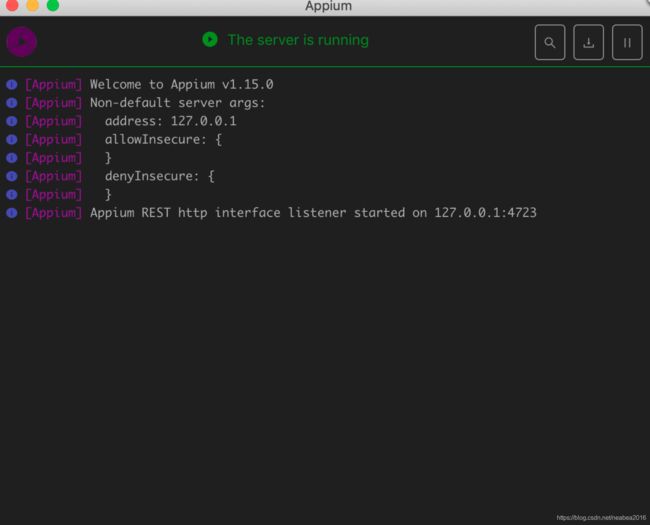650x525 pixels.
Task: Click the green running status icon
Action: [x=210, y=39]
